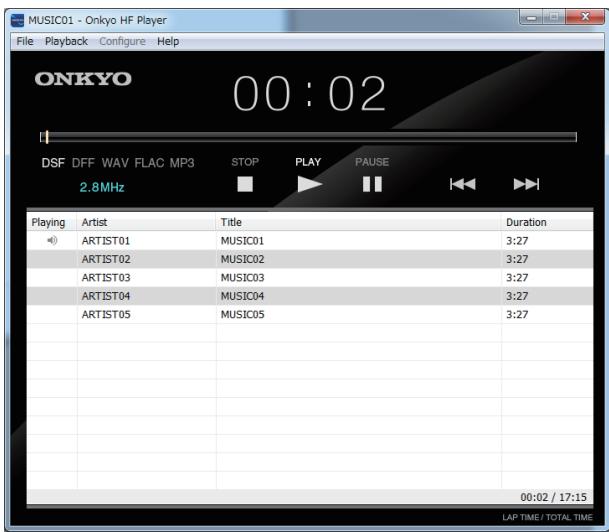
Task: Click the PAUSE label text
Action: pos(372,162)
